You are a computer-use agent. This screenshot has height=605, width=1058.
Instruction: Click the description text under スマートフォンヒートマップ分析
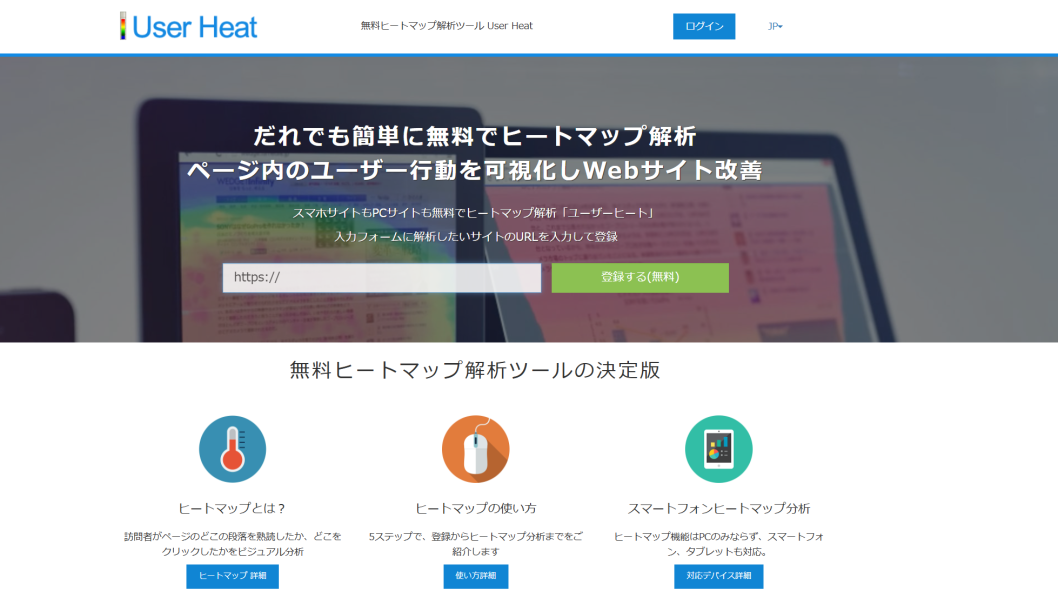[x=718, y=543]
